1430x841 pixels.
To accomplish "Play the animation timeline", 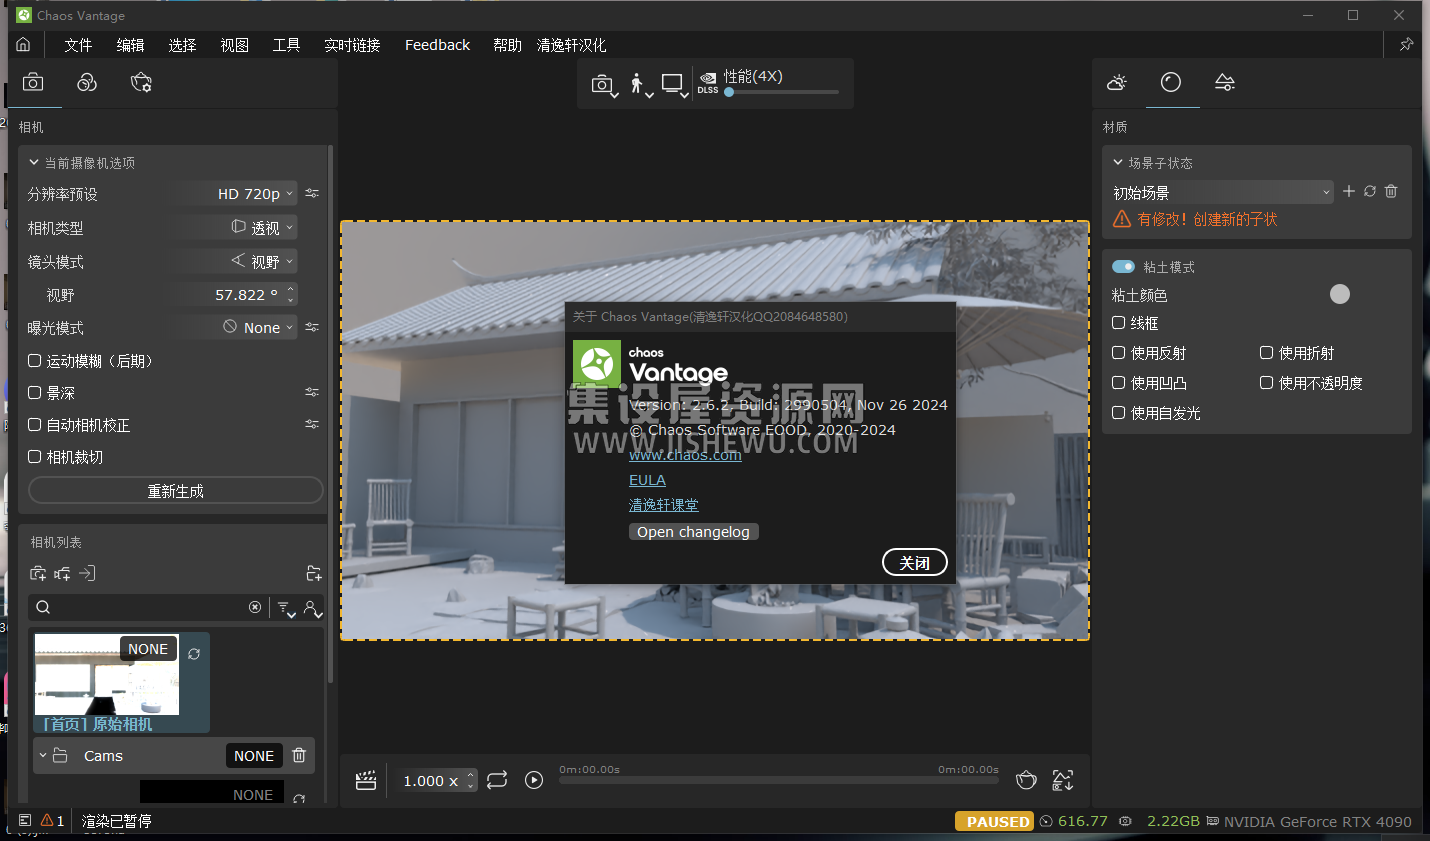I will (534, 780).
